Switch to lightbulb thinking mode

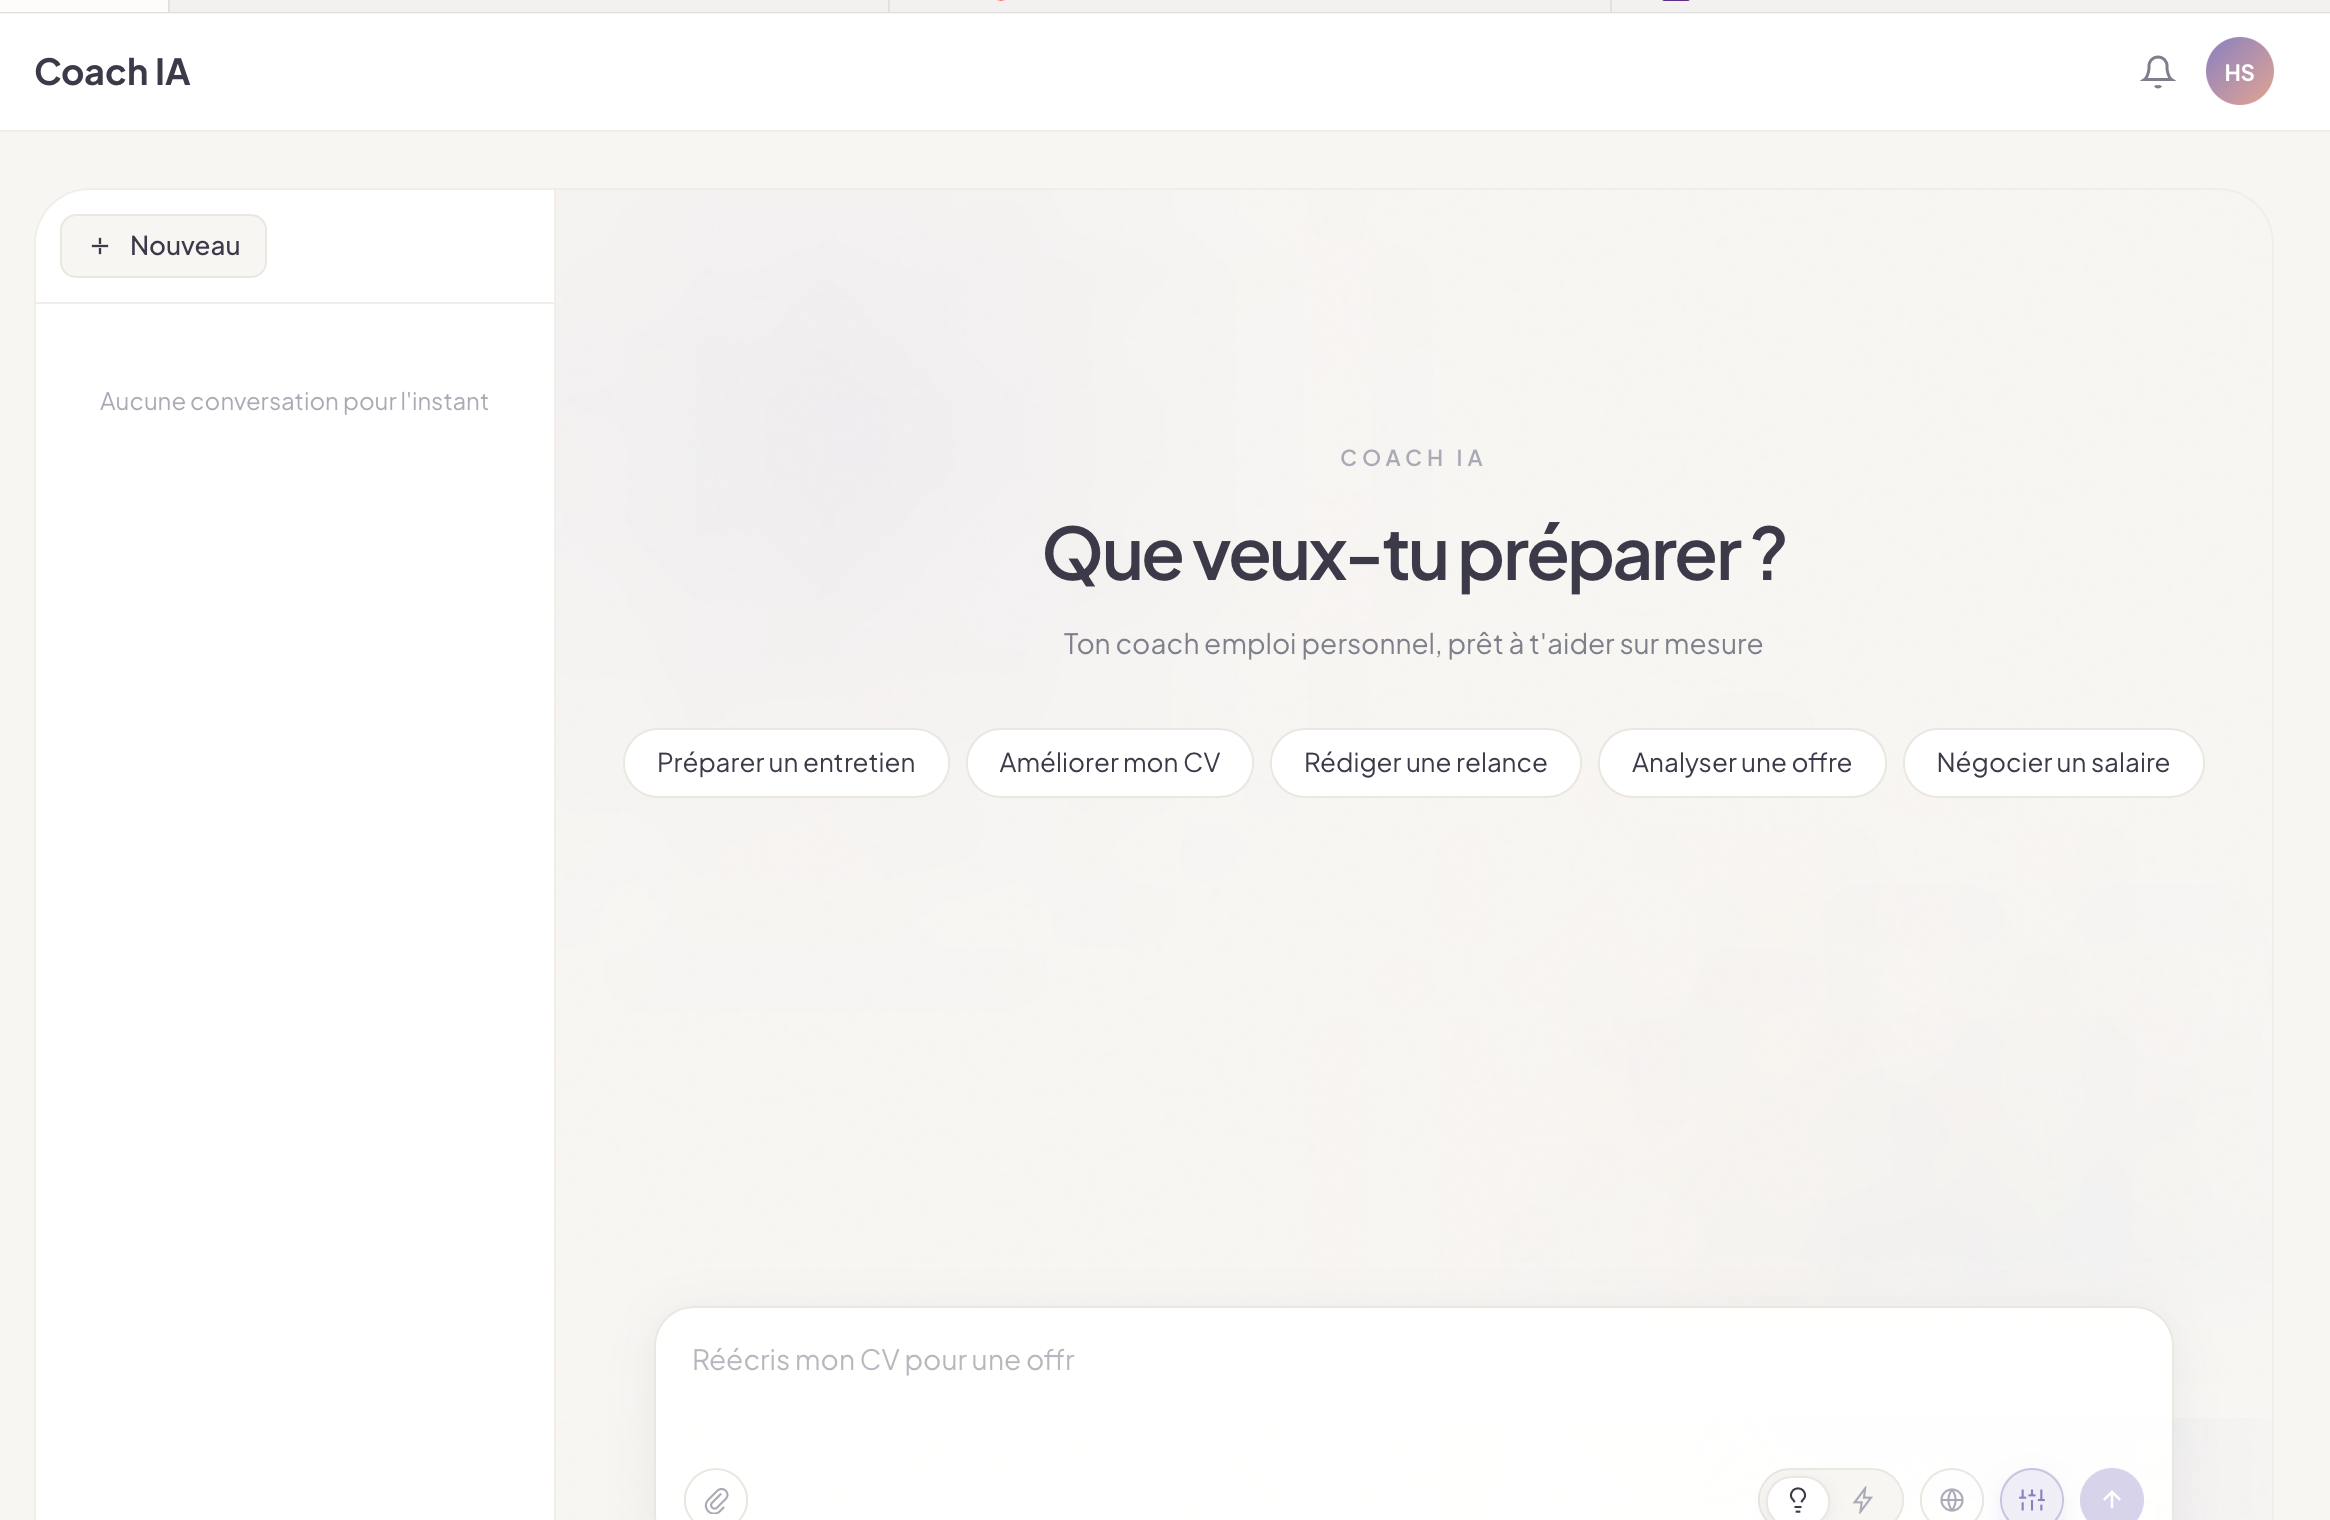pos(1797,1499)
